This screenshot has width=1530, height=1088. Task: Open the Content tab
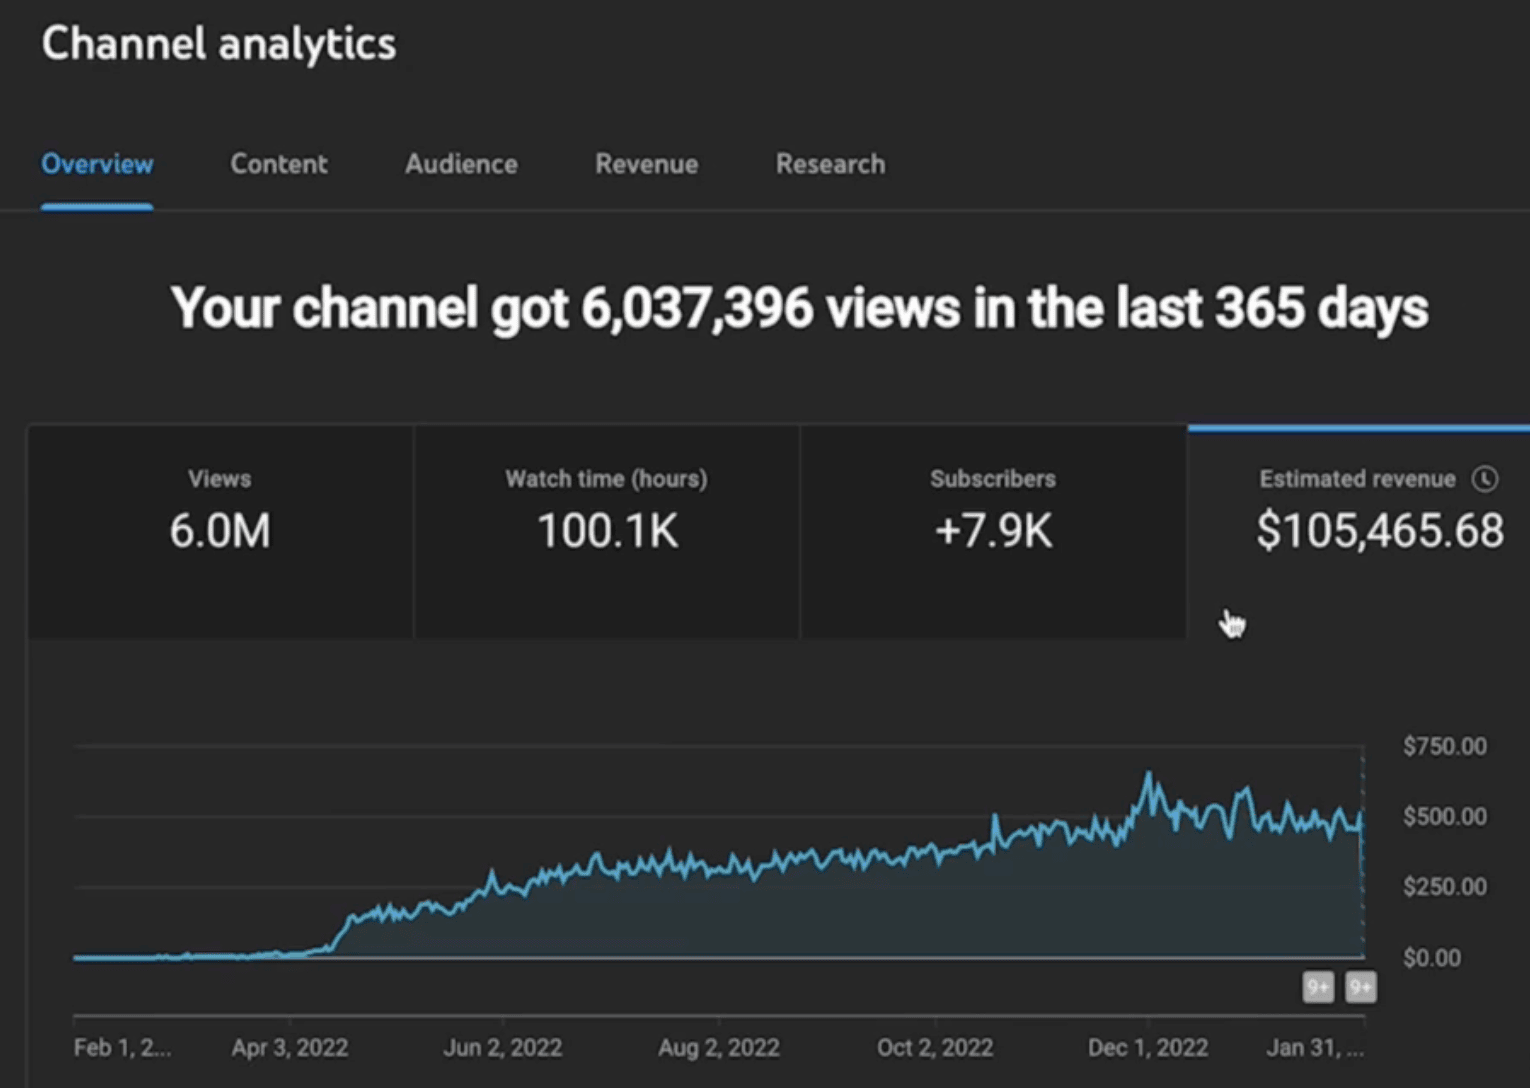pos(278,164)
